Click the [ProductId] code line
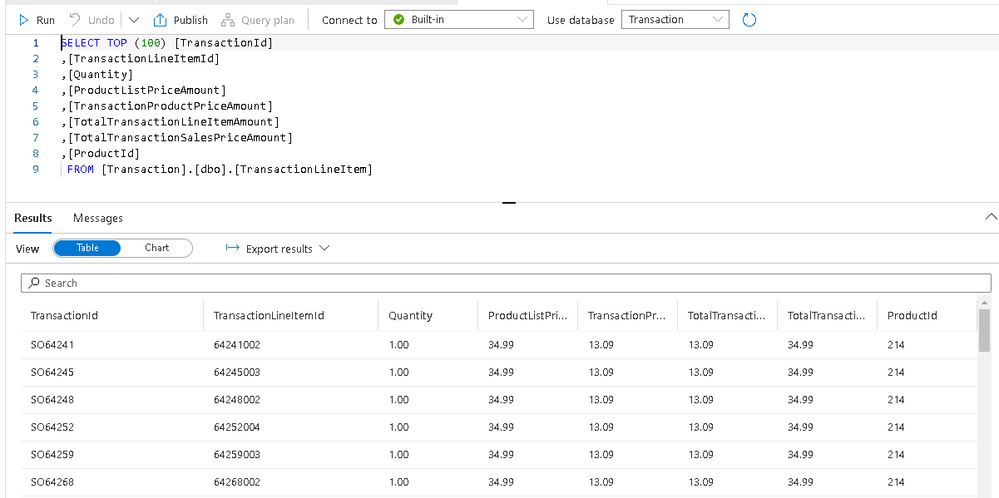 pos(100,153)
